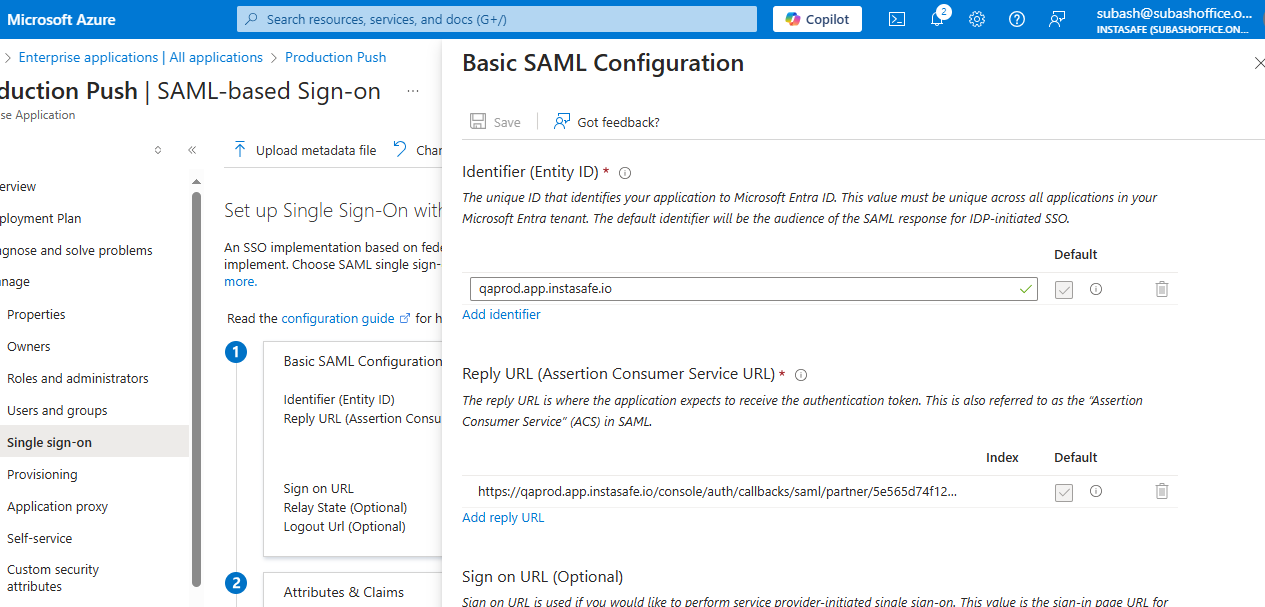This screenshot has width=1265, height=607.
Task: Click the Upload metadata file icon
Action: [240, 150]
